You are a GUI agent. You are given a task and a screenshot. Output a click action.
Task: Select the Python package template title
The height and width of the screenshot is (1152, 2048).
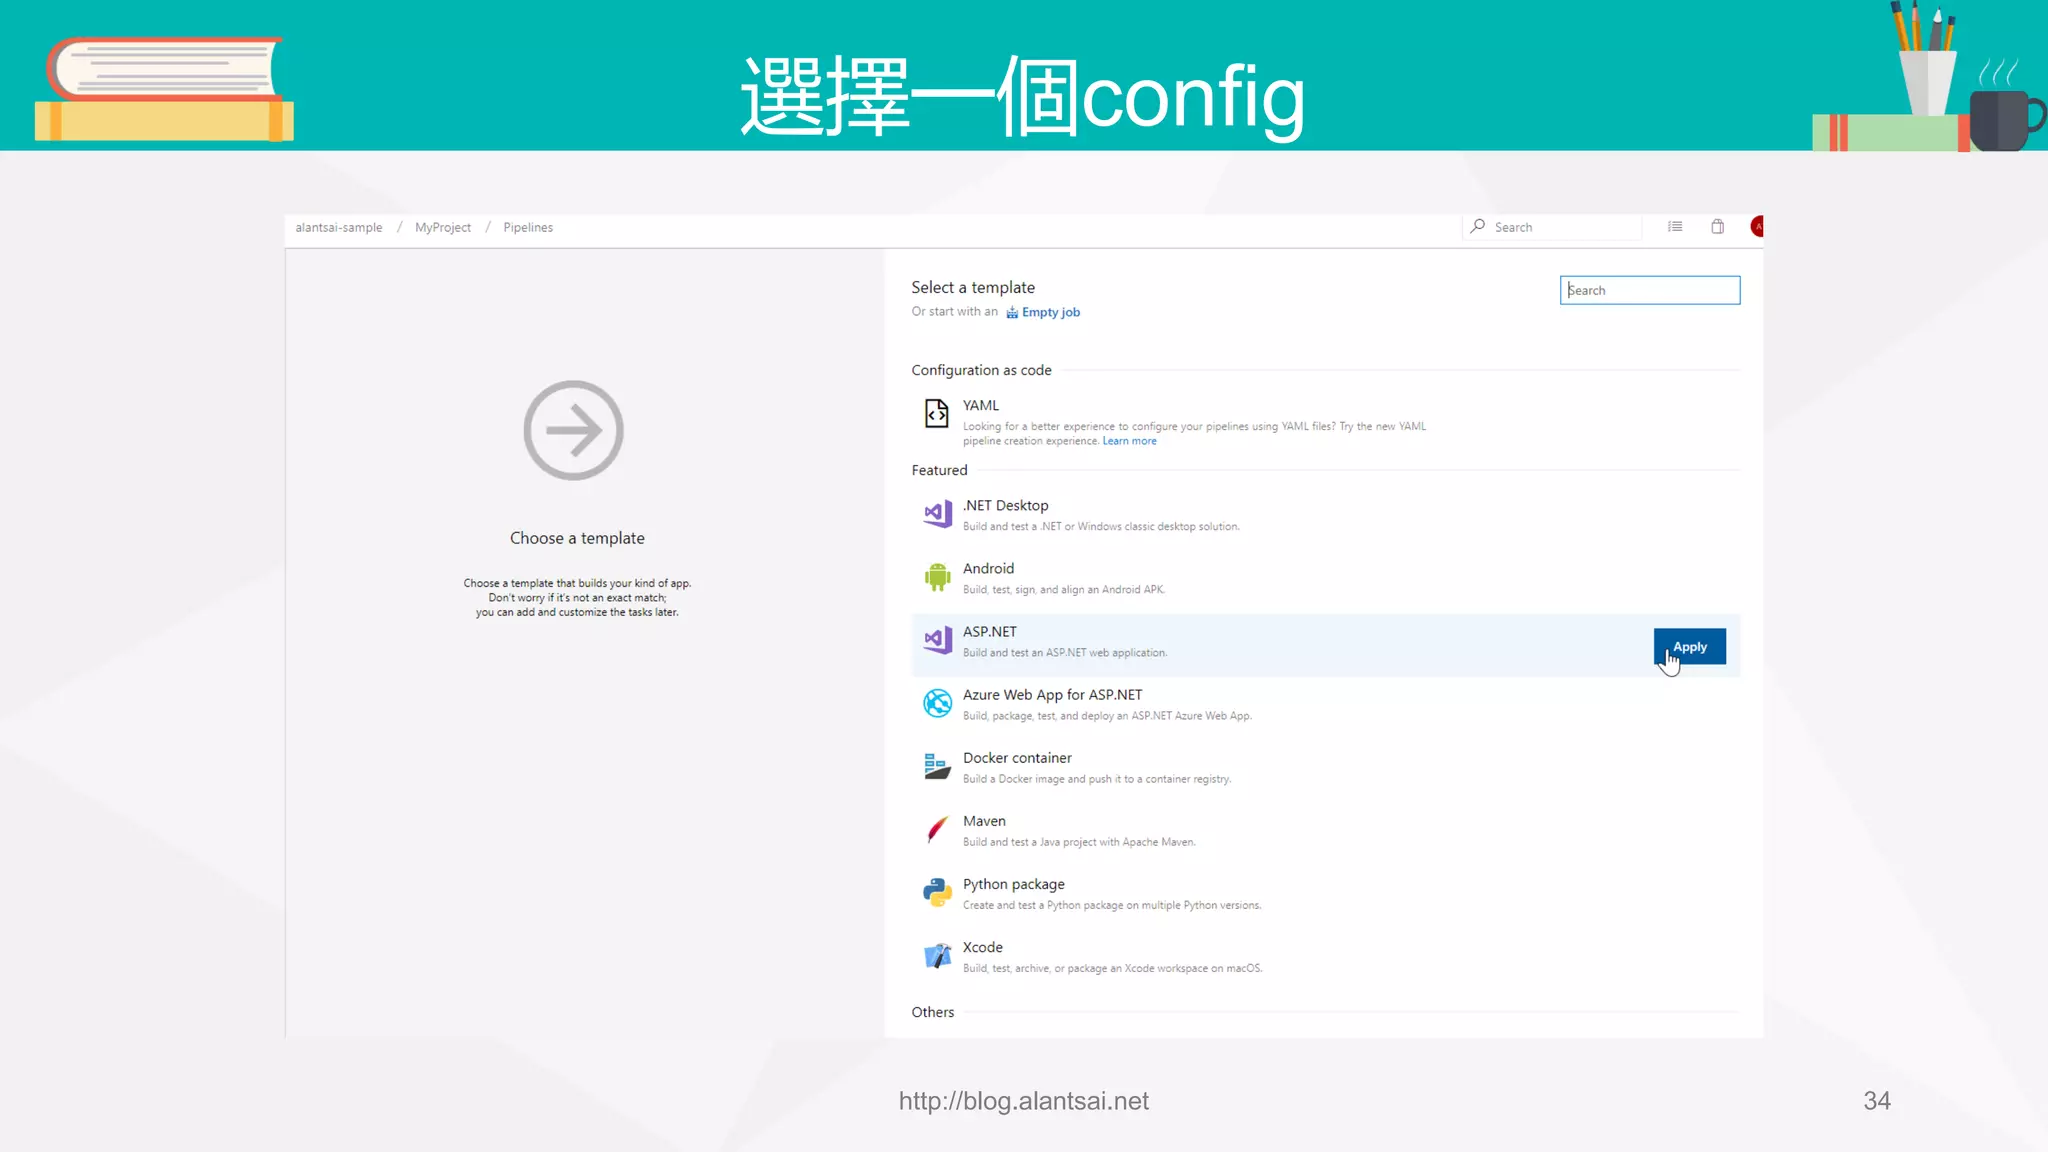[1013, 884]
